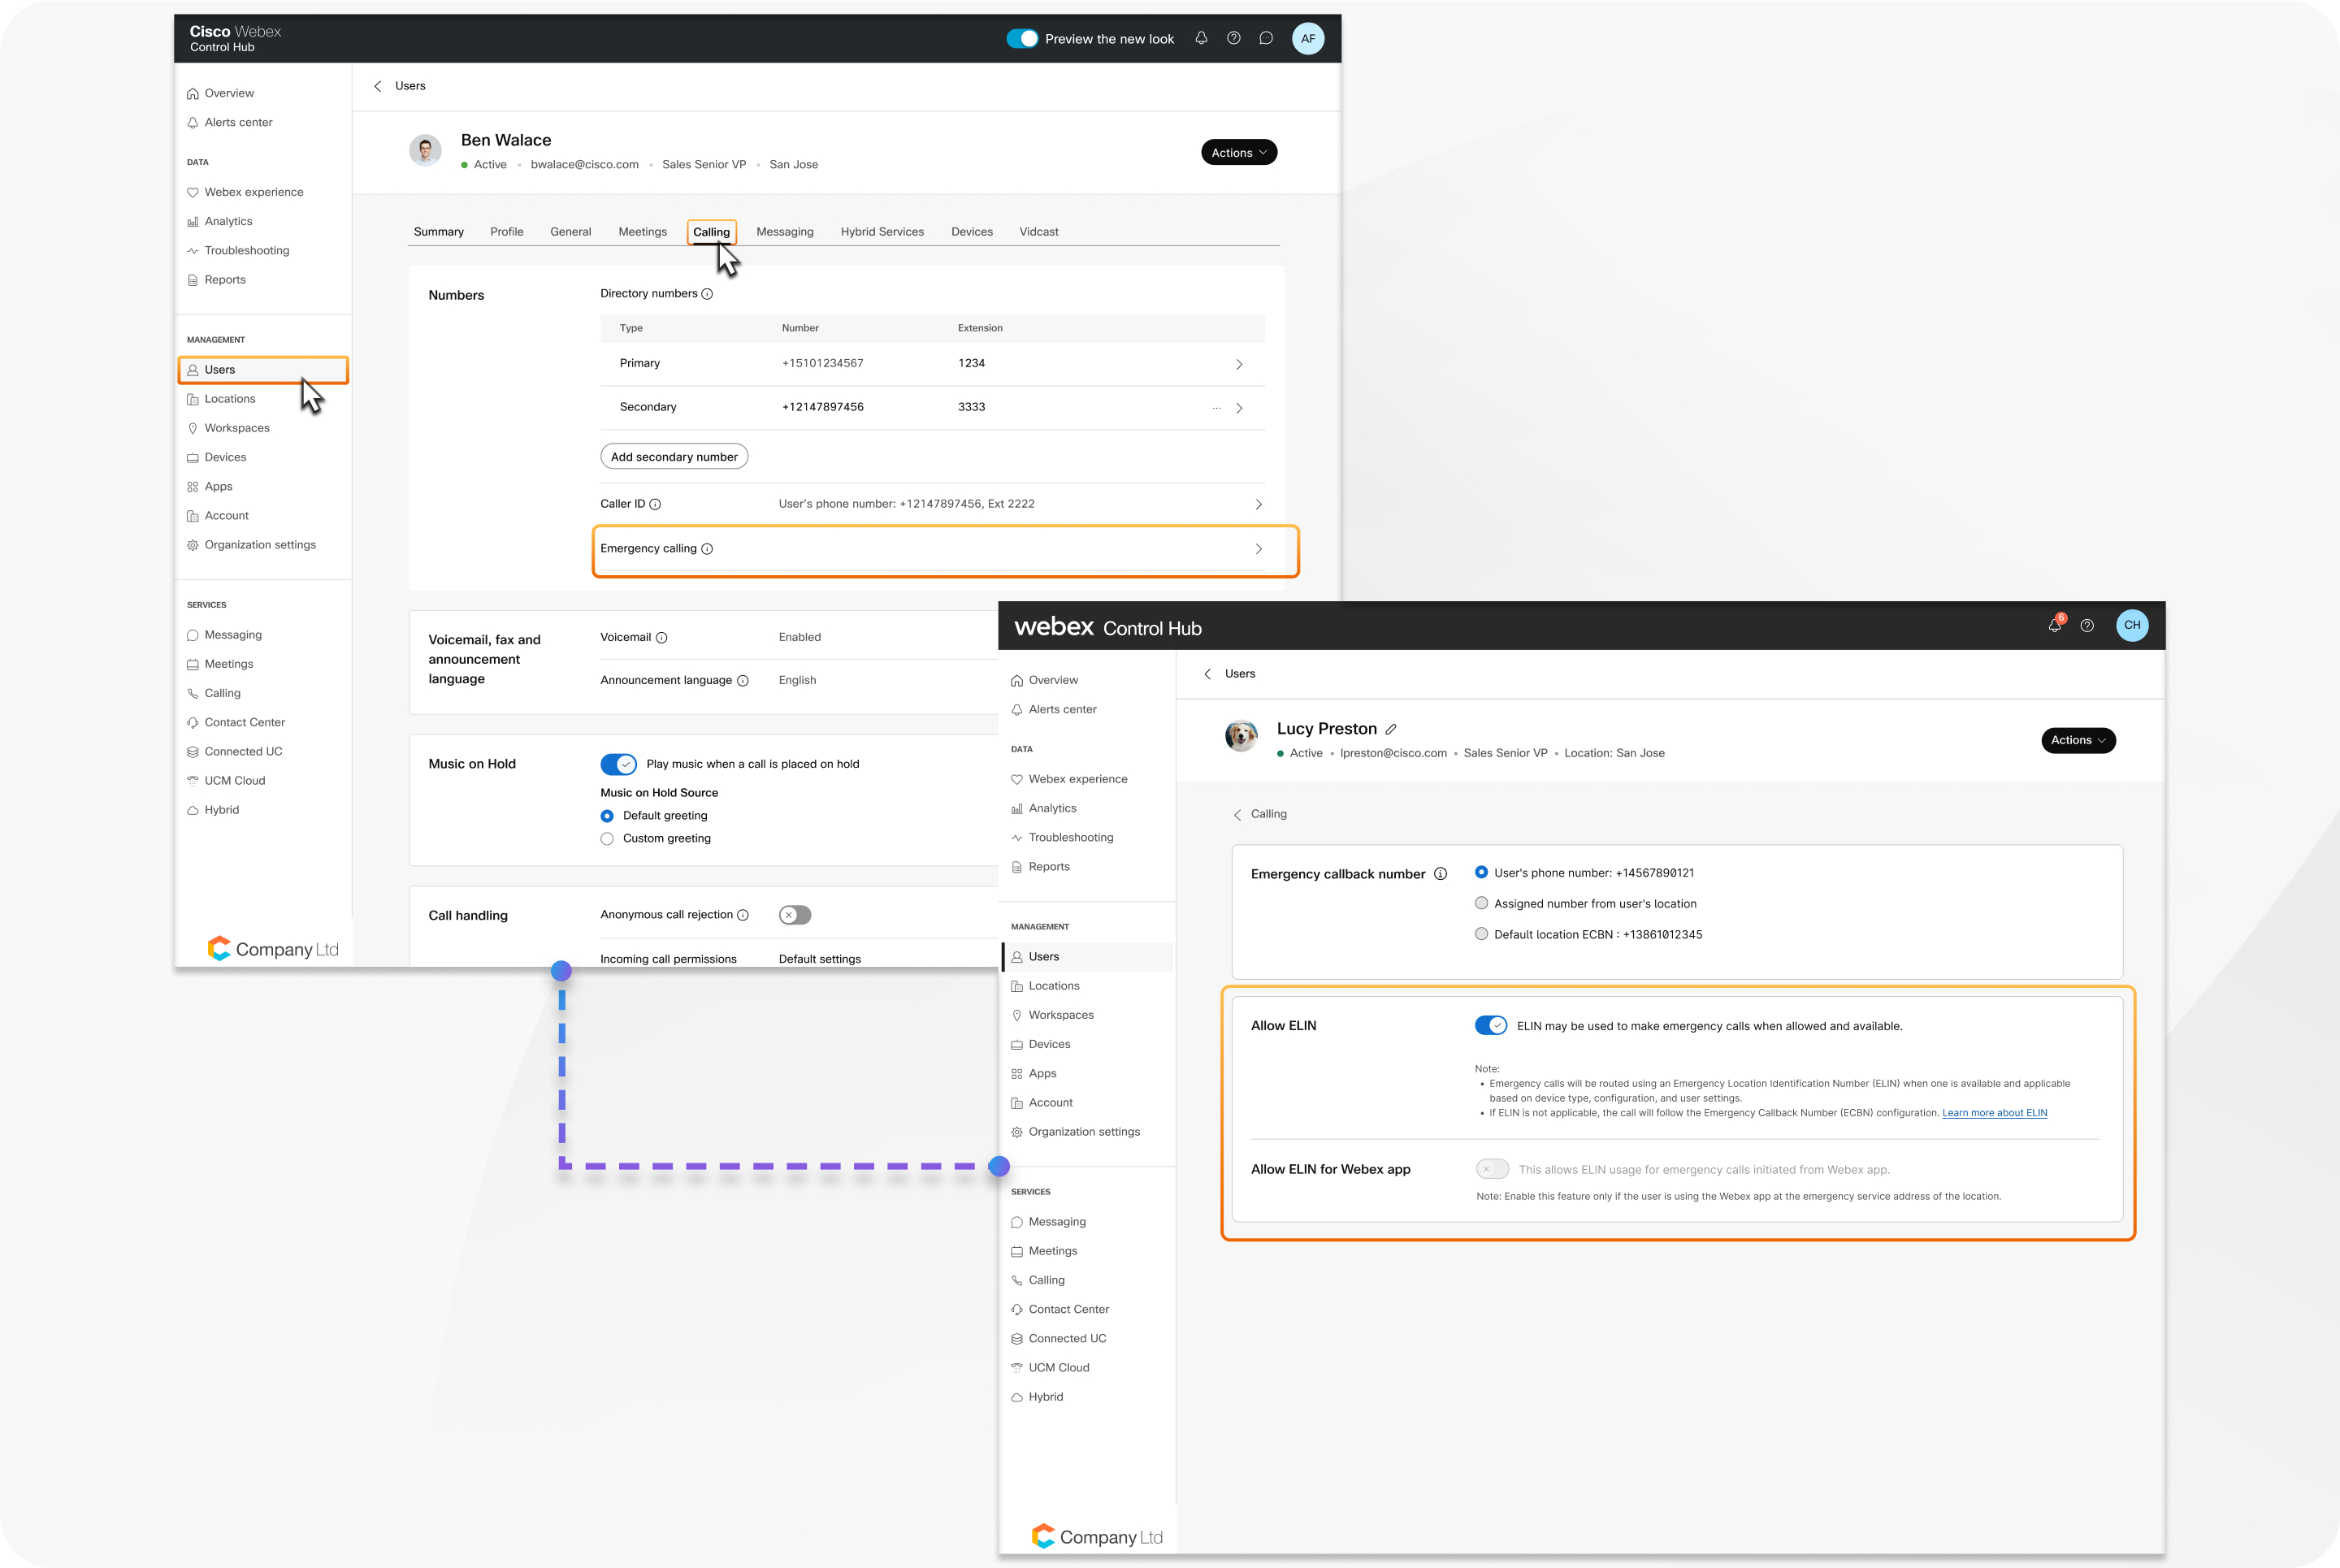Switch to the Summary tab
This screenshot has height=1568, width=2340.
point(438,231)
